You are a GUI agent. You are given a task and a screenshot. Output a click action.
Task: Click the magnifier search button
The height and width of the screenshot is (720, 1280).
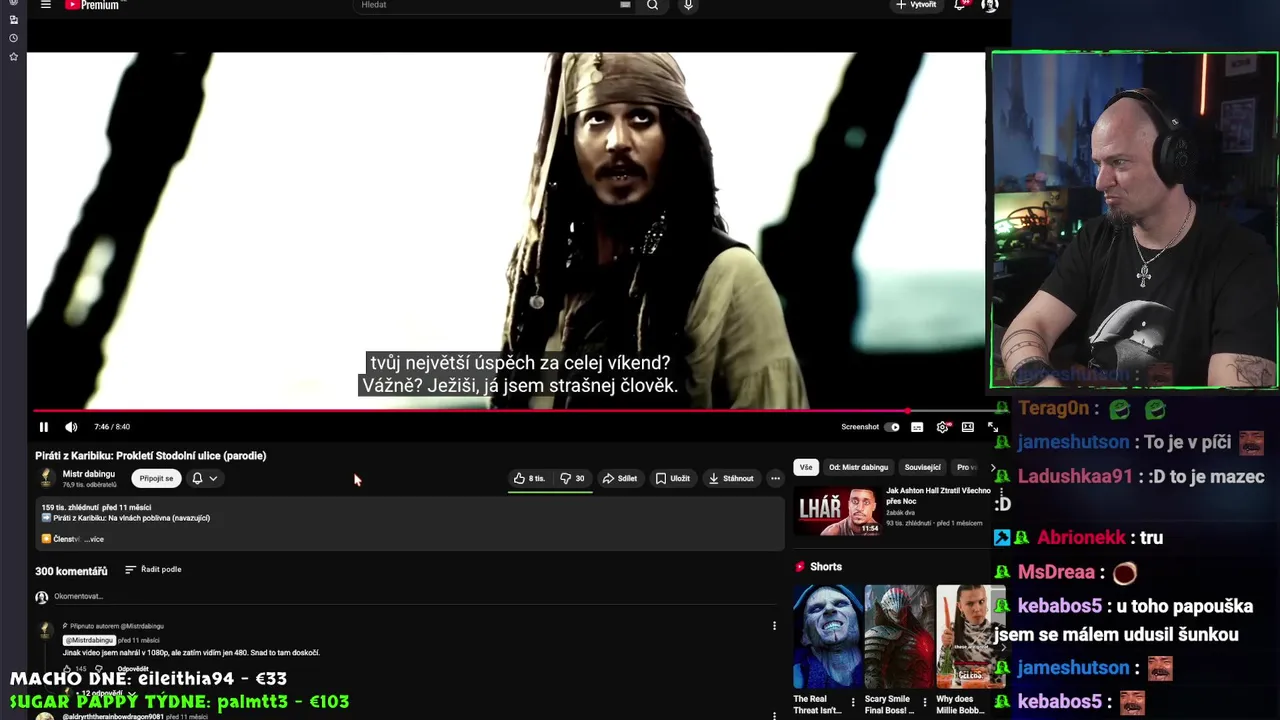653,5
